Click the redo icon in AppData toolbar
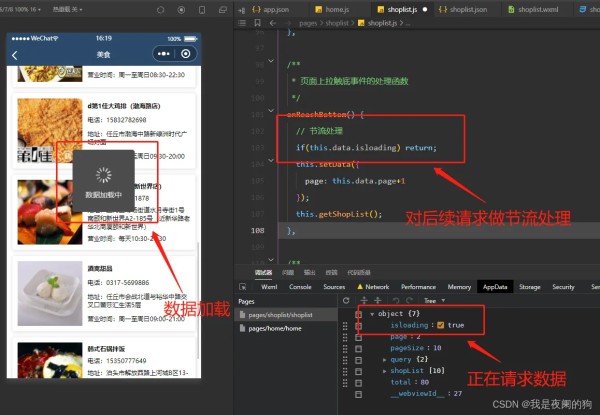This screenshot has height=415, width=600. [409, 301]
